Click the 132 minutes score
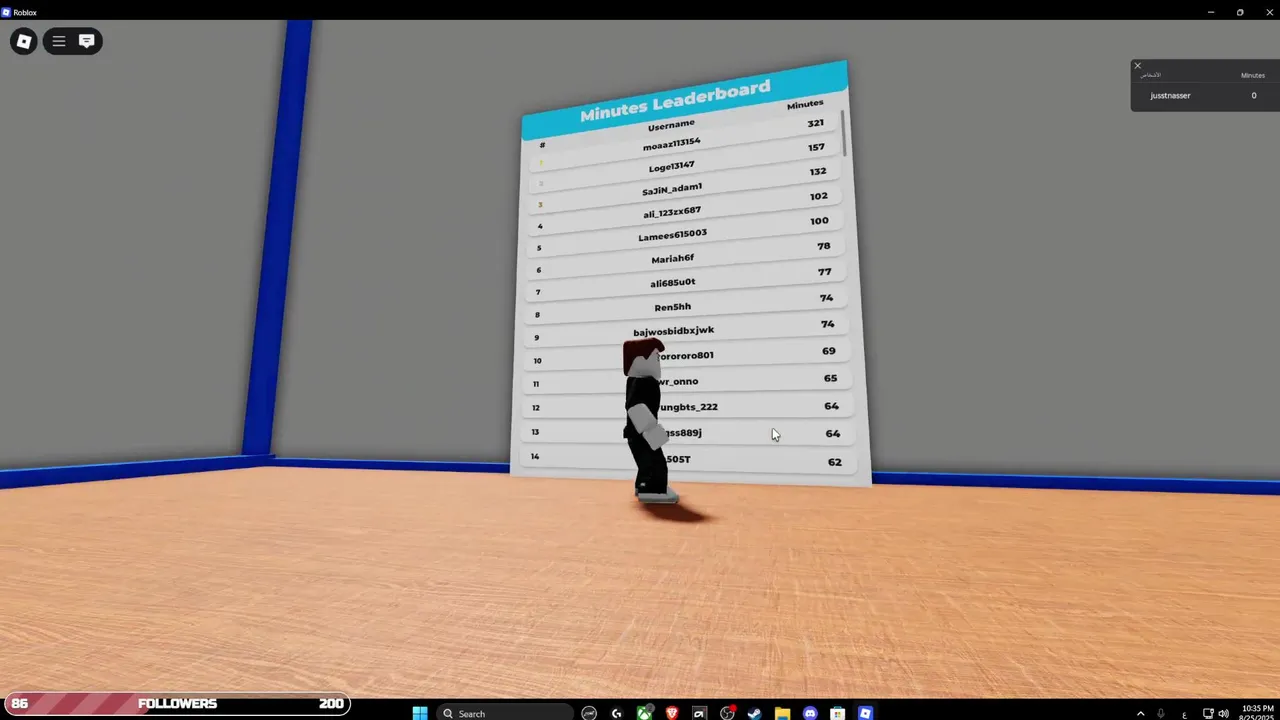This screenshot has height=720, width=1280. (x=818, y=171)
